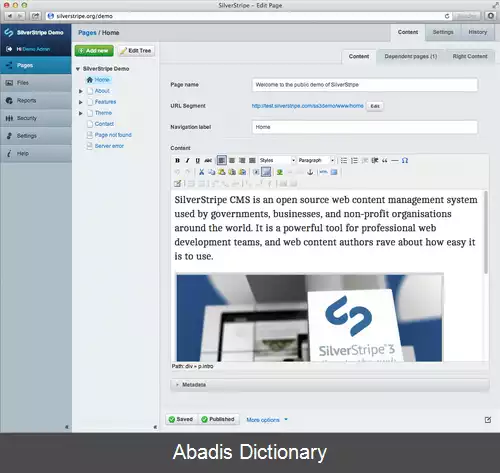This screenshot has width=500, height=473.
Task: Toggle italic formatting in the editor
Action: click(x=188, y=160)
